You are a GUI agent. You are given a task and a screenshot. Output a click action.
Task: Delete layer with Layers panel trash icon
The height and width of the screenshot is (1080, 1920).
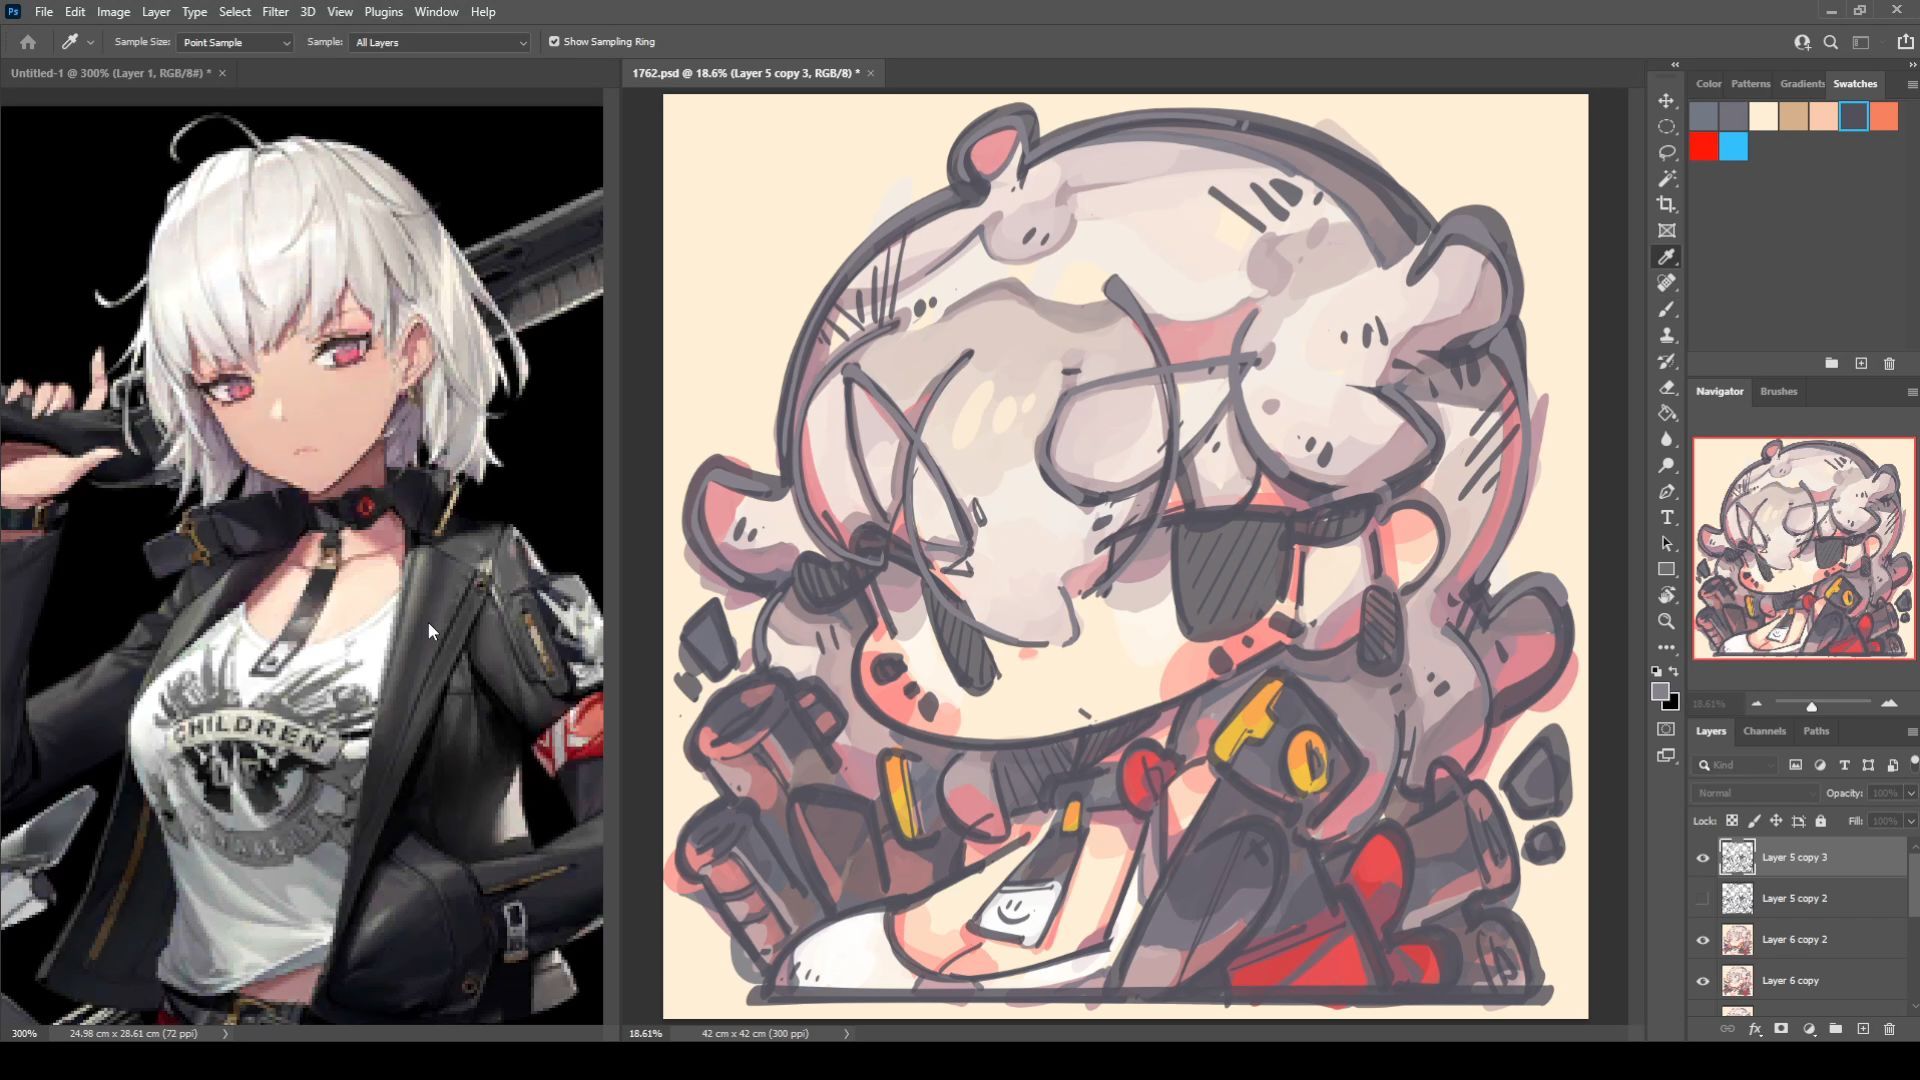click(1889, 1029)
